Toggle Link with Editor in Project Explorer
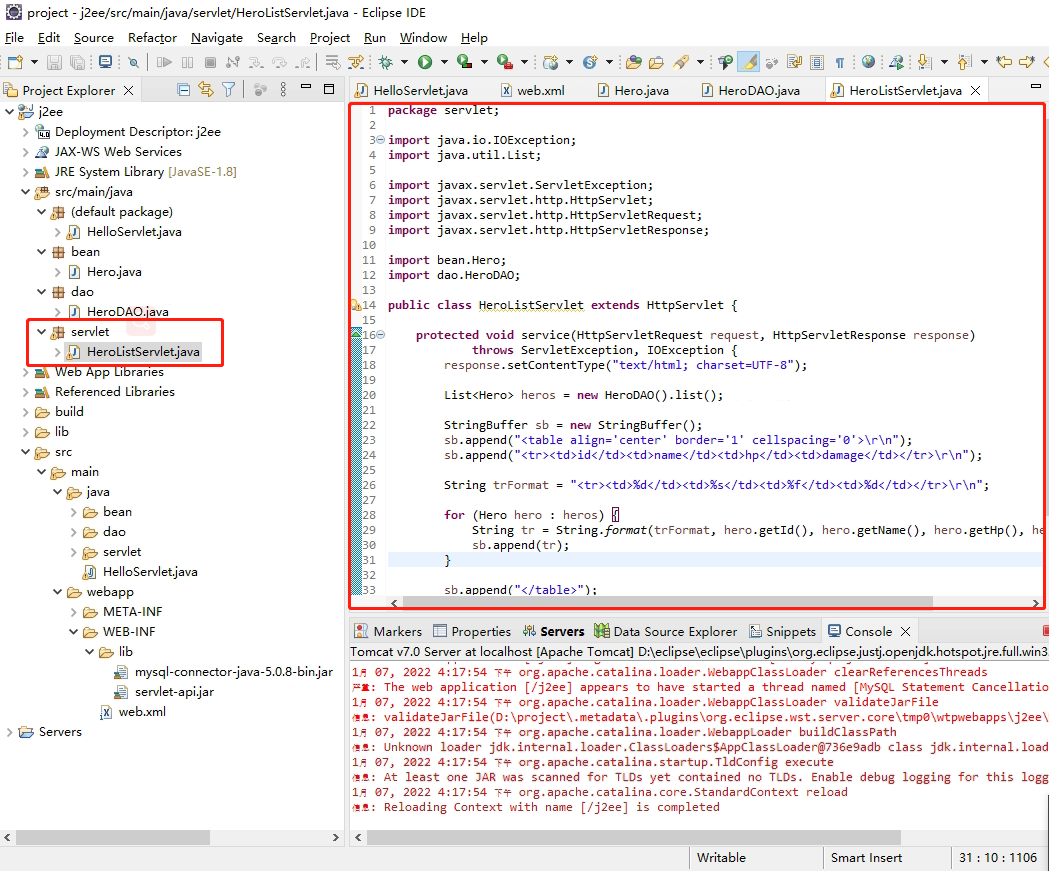This screenshot has width=1049, height=871. pos(206,90)
